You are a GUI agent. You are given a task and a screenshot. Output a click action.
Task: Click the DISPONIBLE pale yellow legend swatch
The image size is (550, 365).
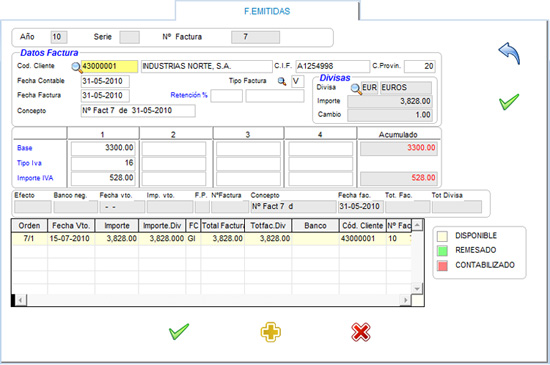pyautogui.click(x=442, y=236)
